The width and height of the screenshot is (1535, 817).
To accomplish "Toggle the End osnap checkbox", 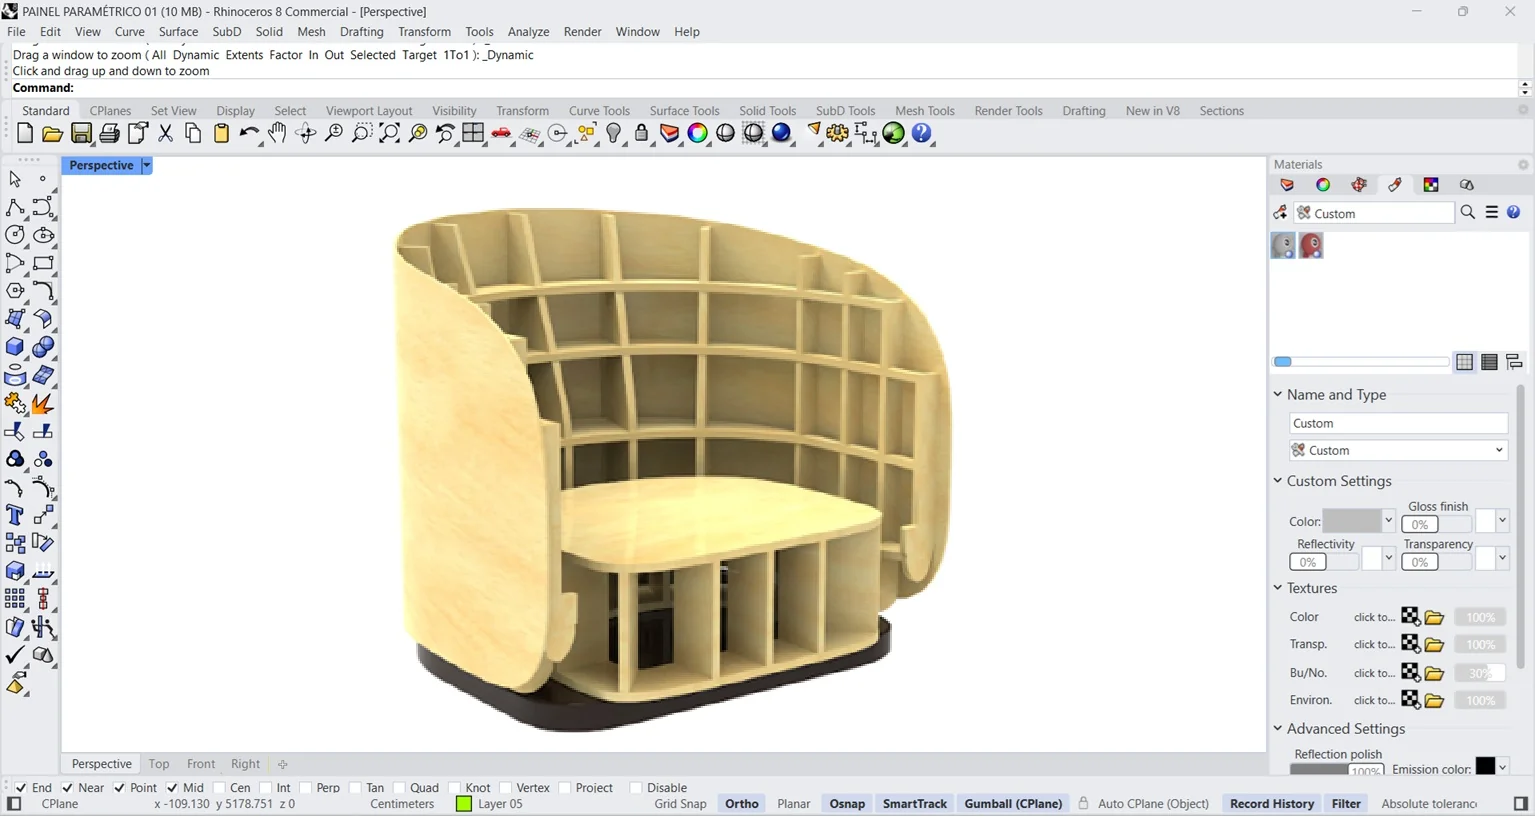I will 20,788.
